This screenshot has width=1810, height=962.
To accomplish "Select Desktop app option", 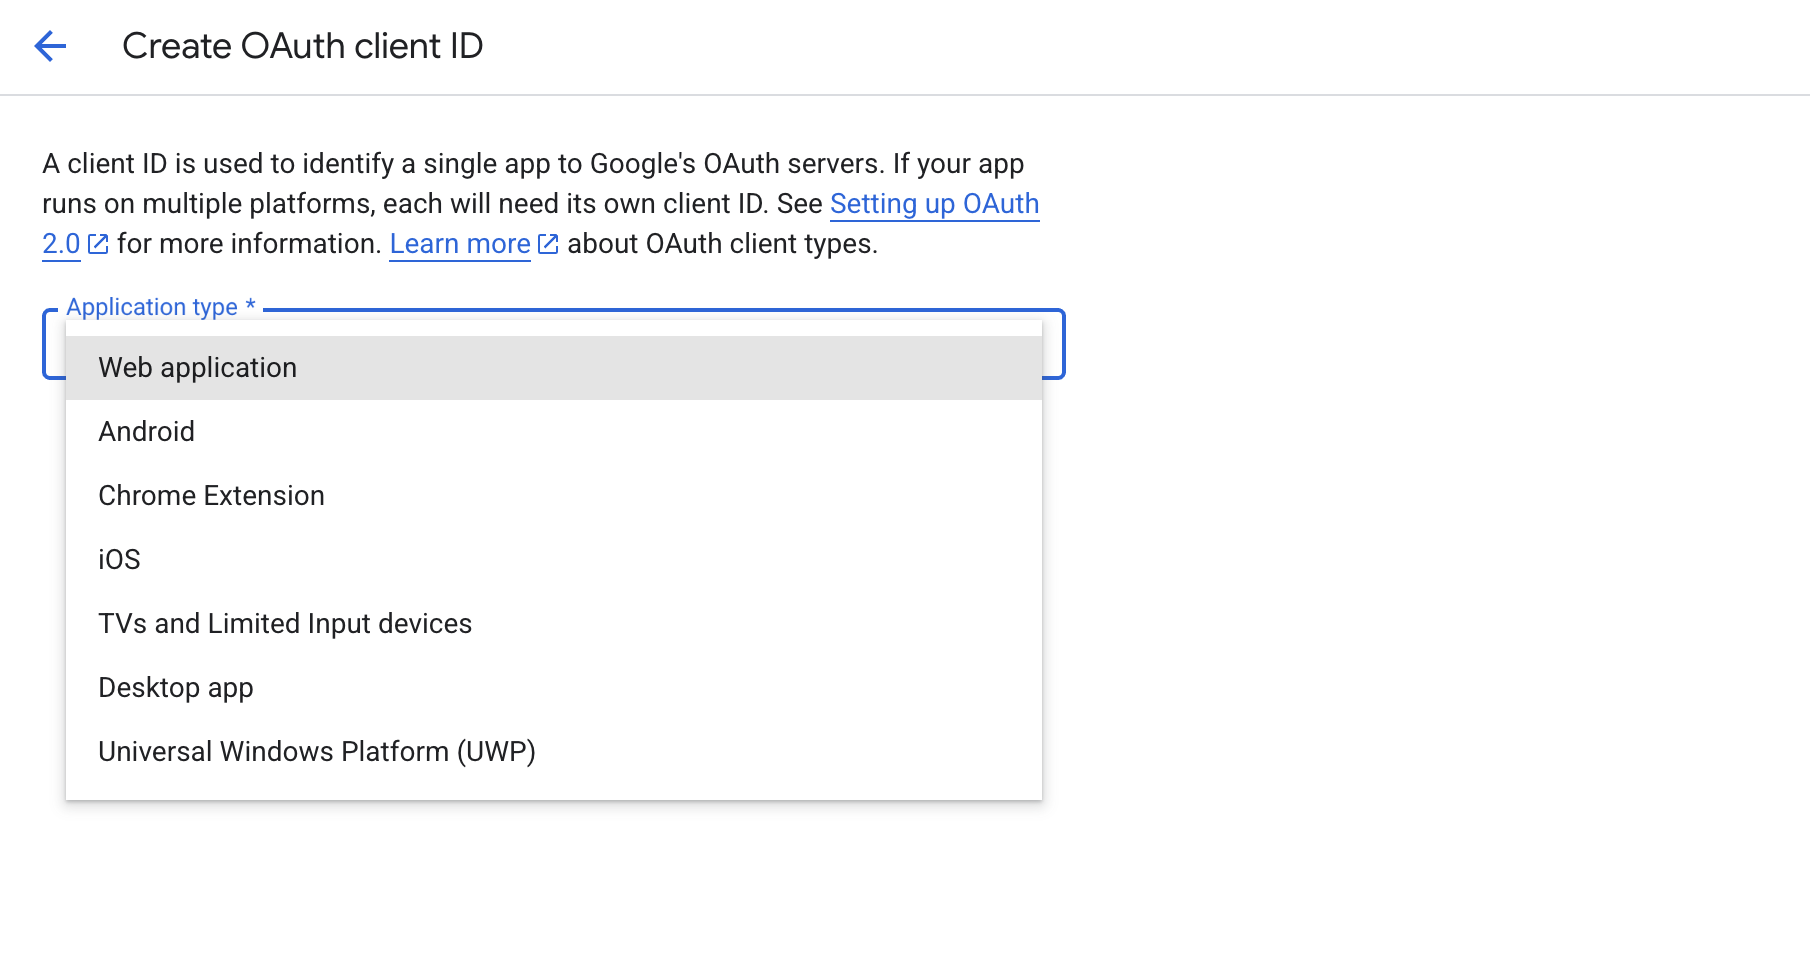I will pos(554,688).
